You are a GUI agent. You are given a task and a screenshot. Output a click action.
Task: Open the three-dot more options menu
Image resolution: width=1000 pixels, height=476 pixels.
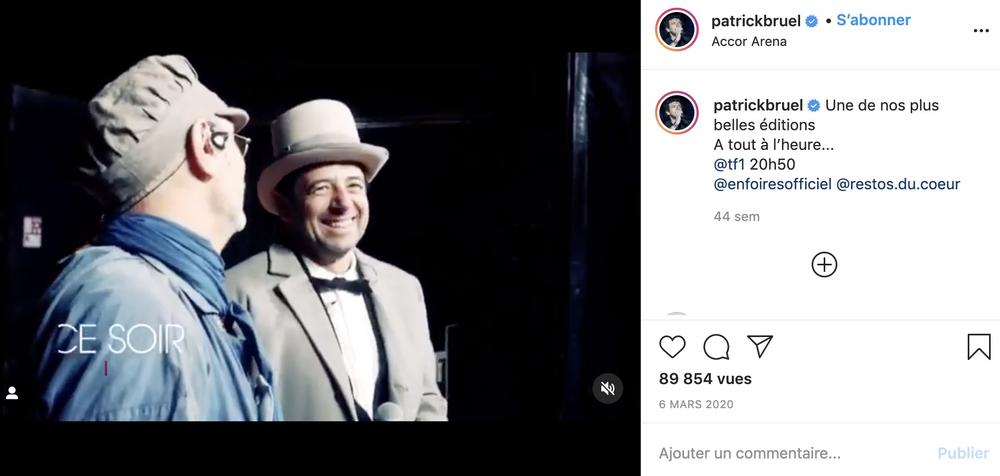click(981, 31)
